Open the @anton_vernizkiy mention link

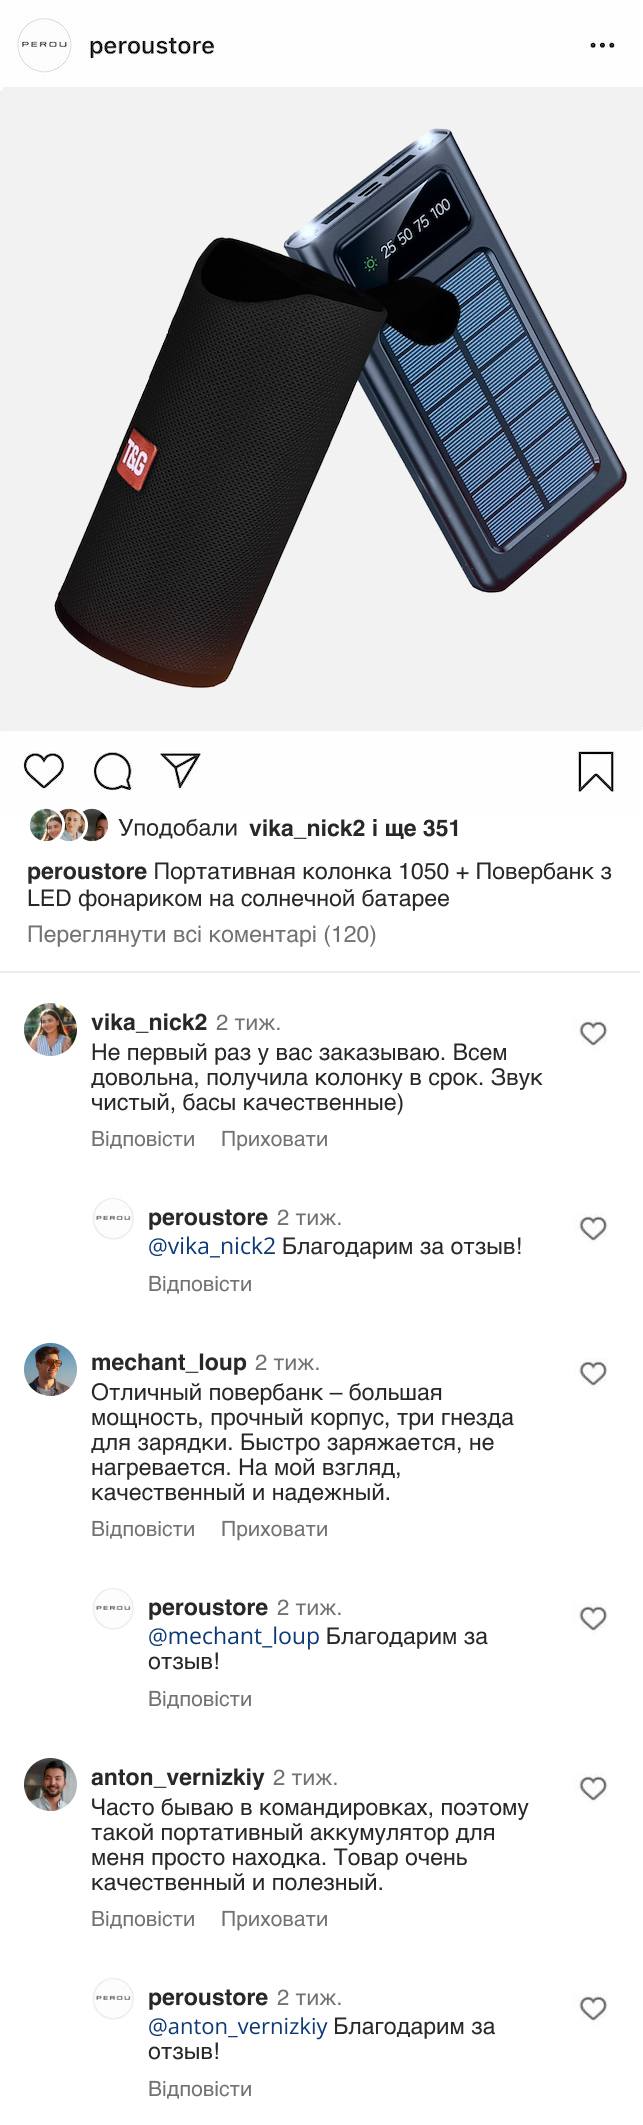[x=238, y=2027]
